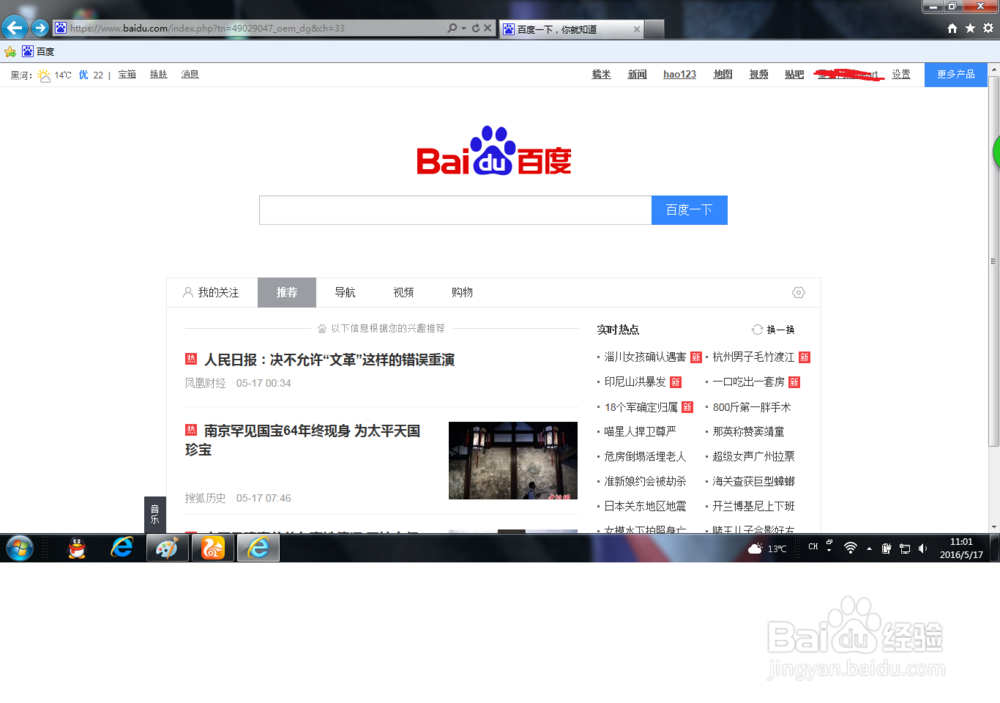This screenshot has height=703, width=1000.
Task: Click the browser Back arrow button
Action: pyautogui.click(x=15, y=27)
